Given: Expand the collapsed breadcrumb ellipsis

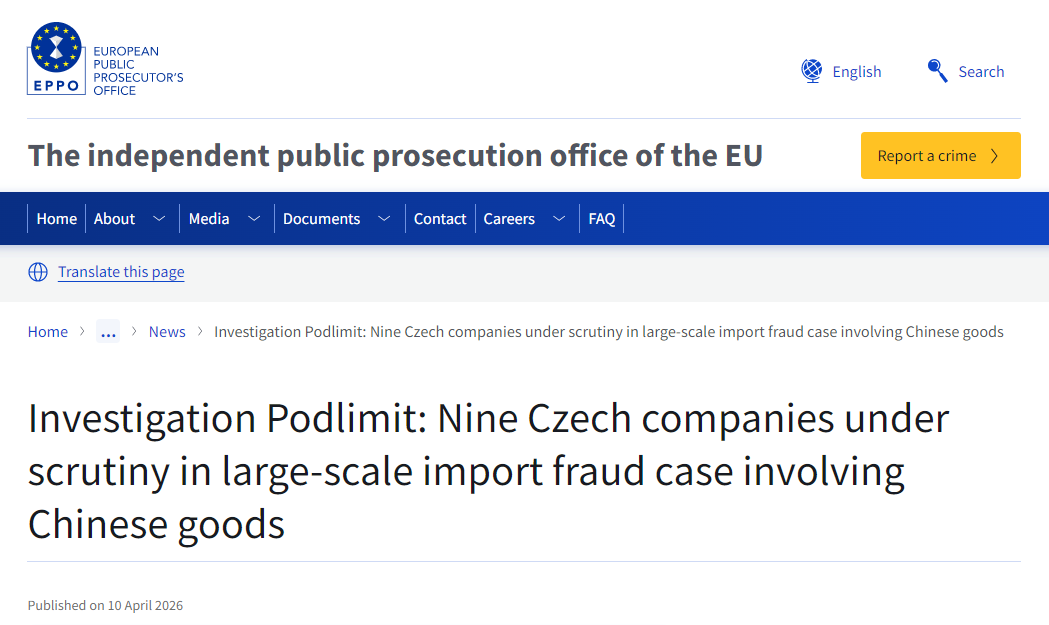Looking at the screenshot, I should coord(108,332).
